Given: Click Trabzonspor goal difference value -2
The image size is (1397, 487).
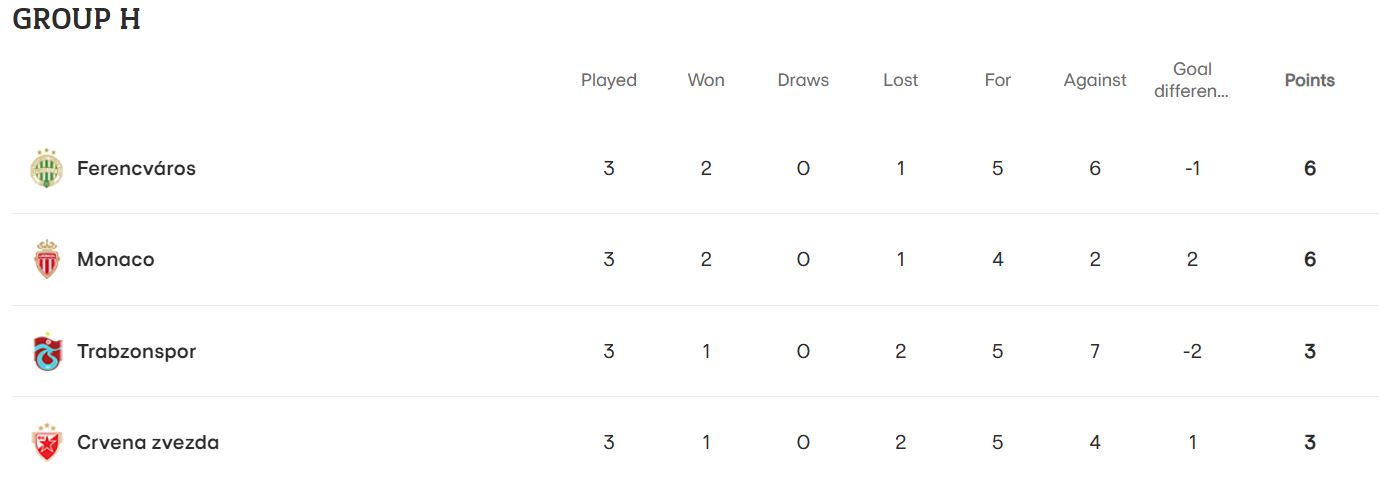Looking at the screenshot, I should [x=1192, y=352].
